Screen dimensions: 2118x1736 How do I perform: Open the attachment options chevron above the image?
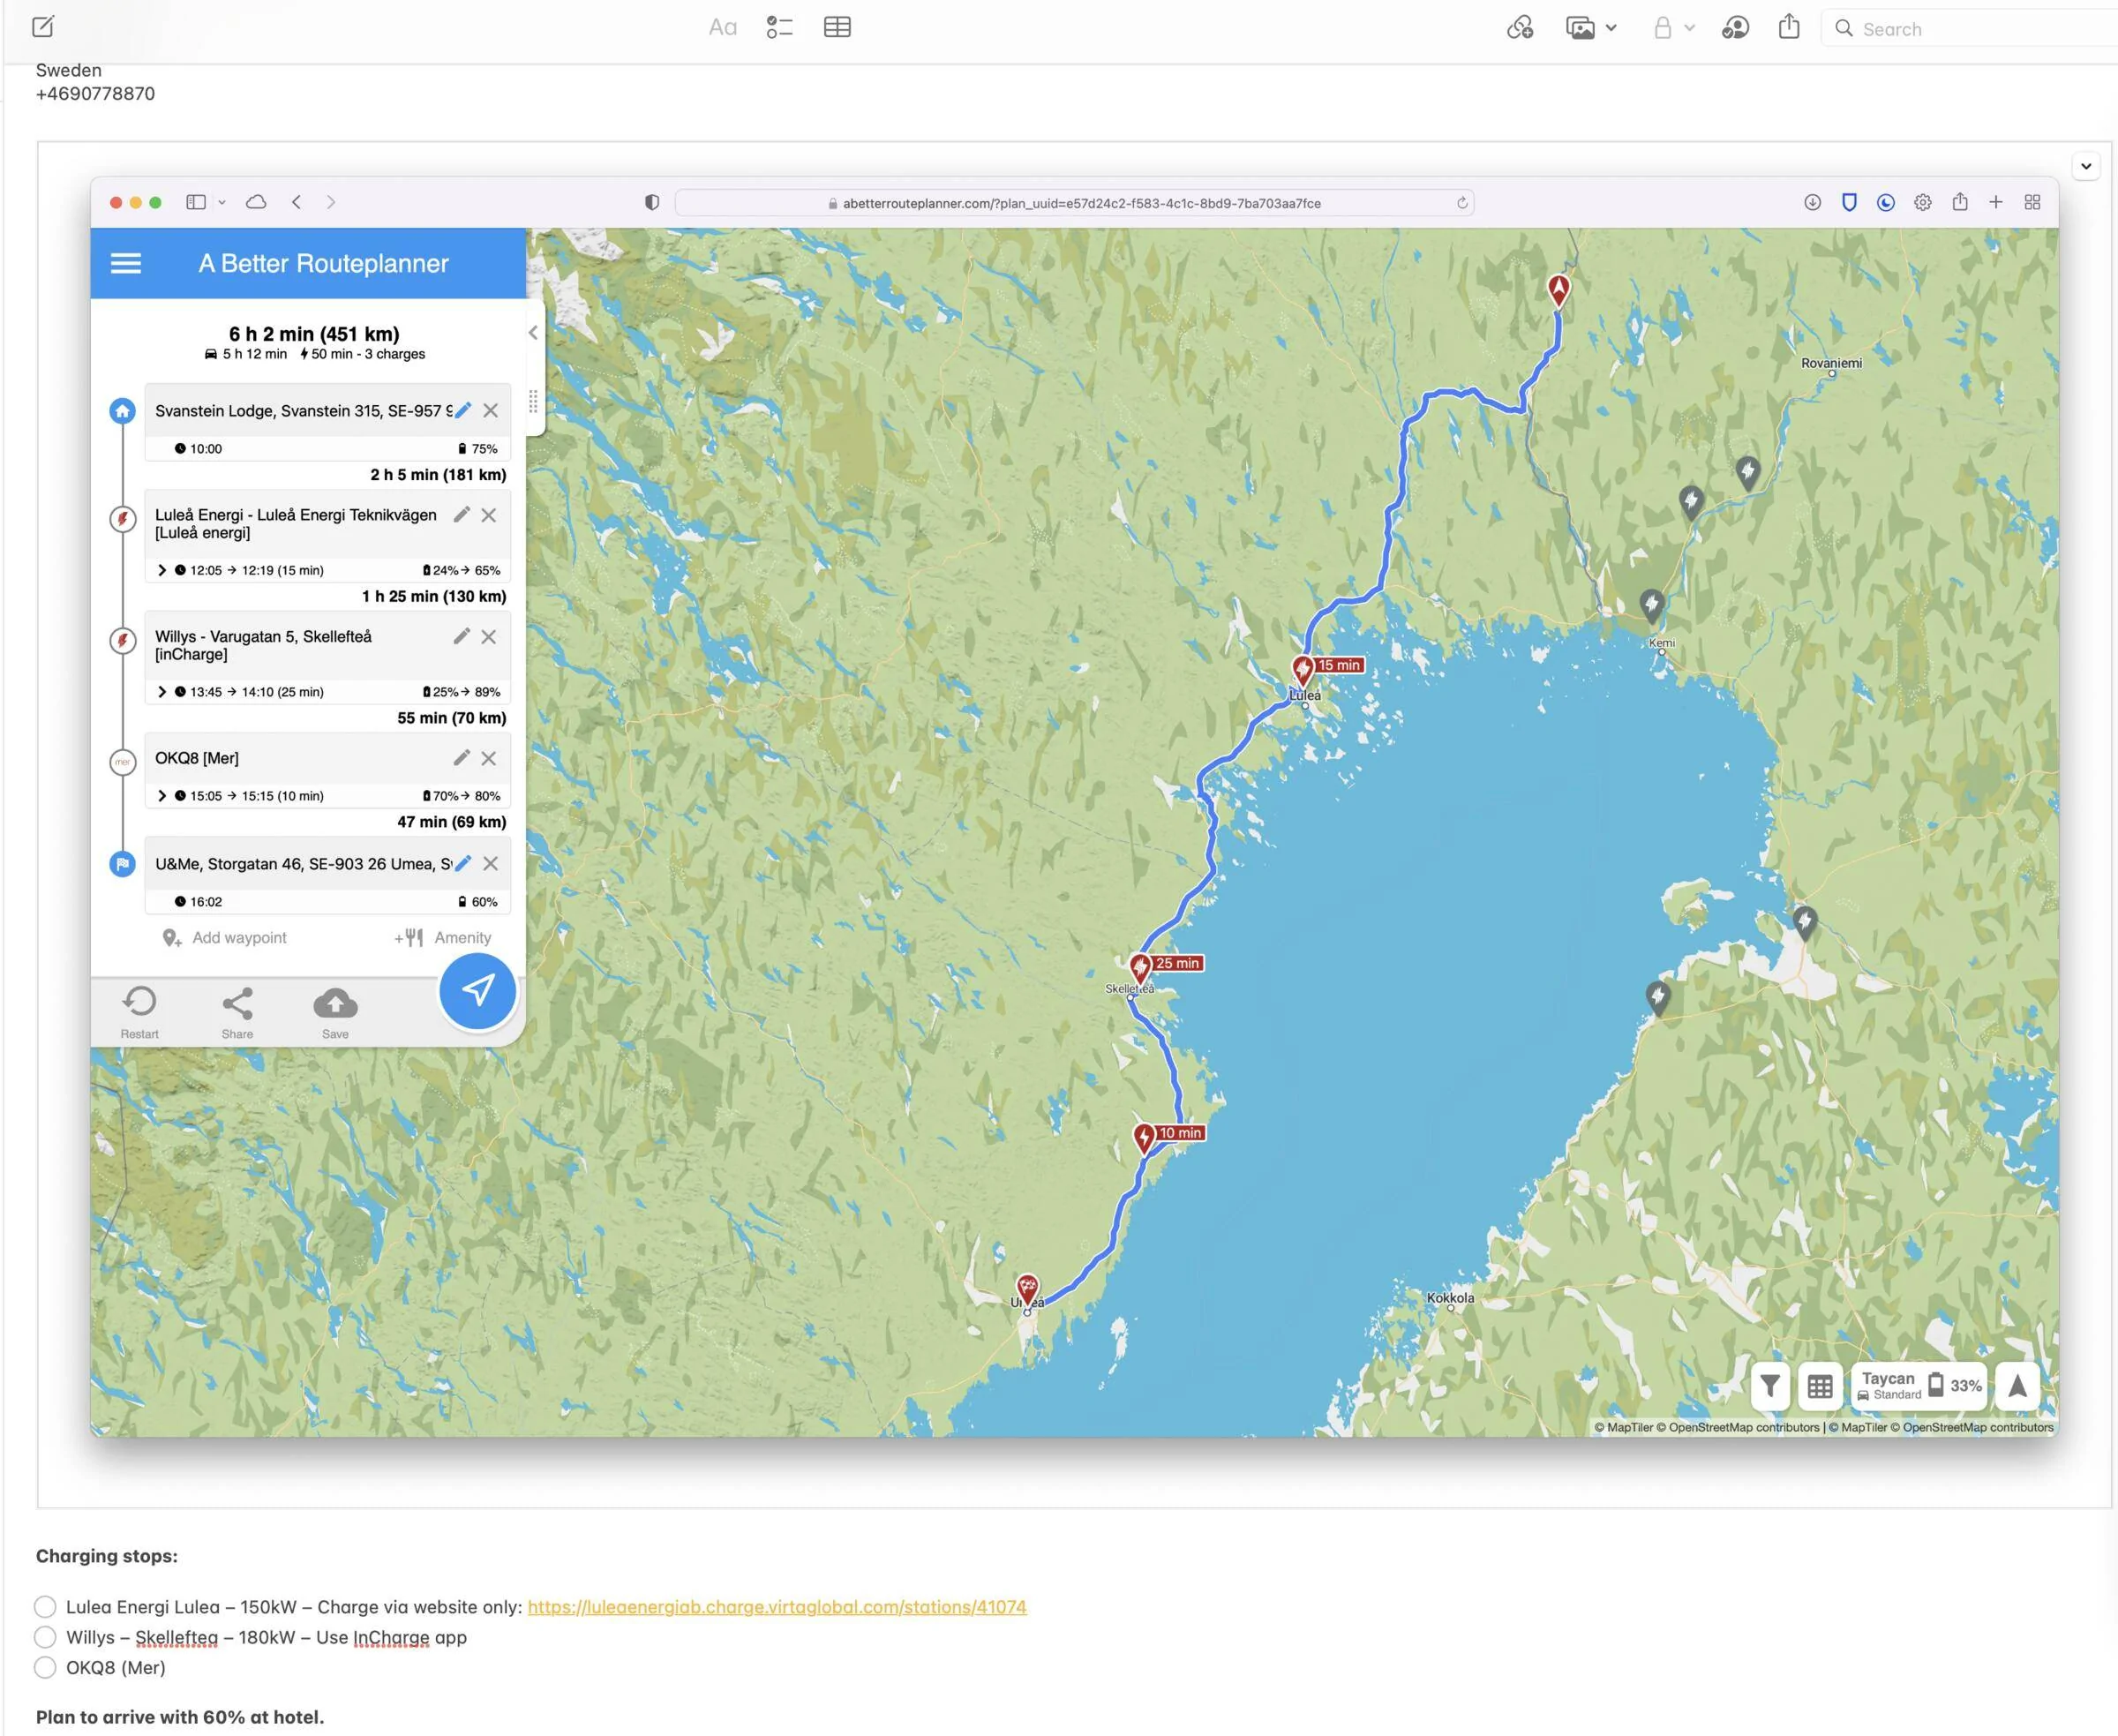click(x=2086, y=166)
